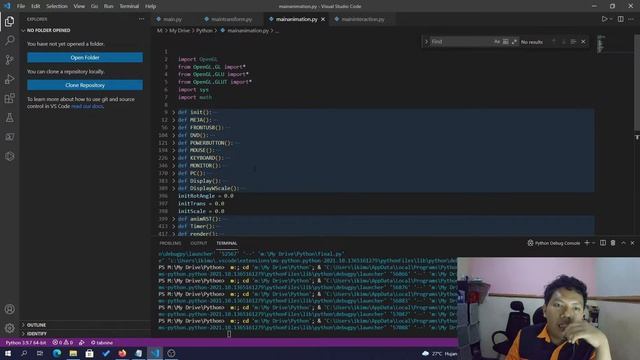Viewport: 640px width, 360px height.
Task: Split the terminal panel
Action: click(603, 243)
